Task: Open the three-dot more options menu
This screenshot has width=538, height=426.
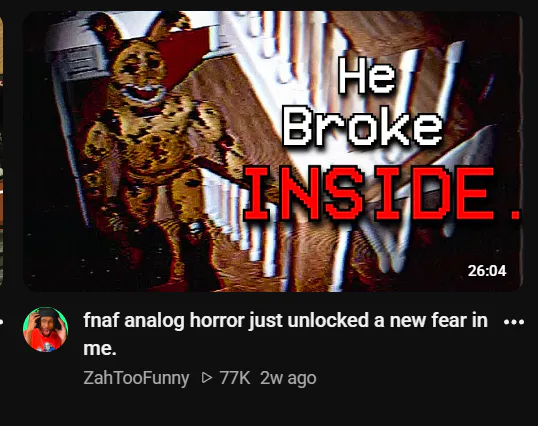Action: tap(514, 322)
